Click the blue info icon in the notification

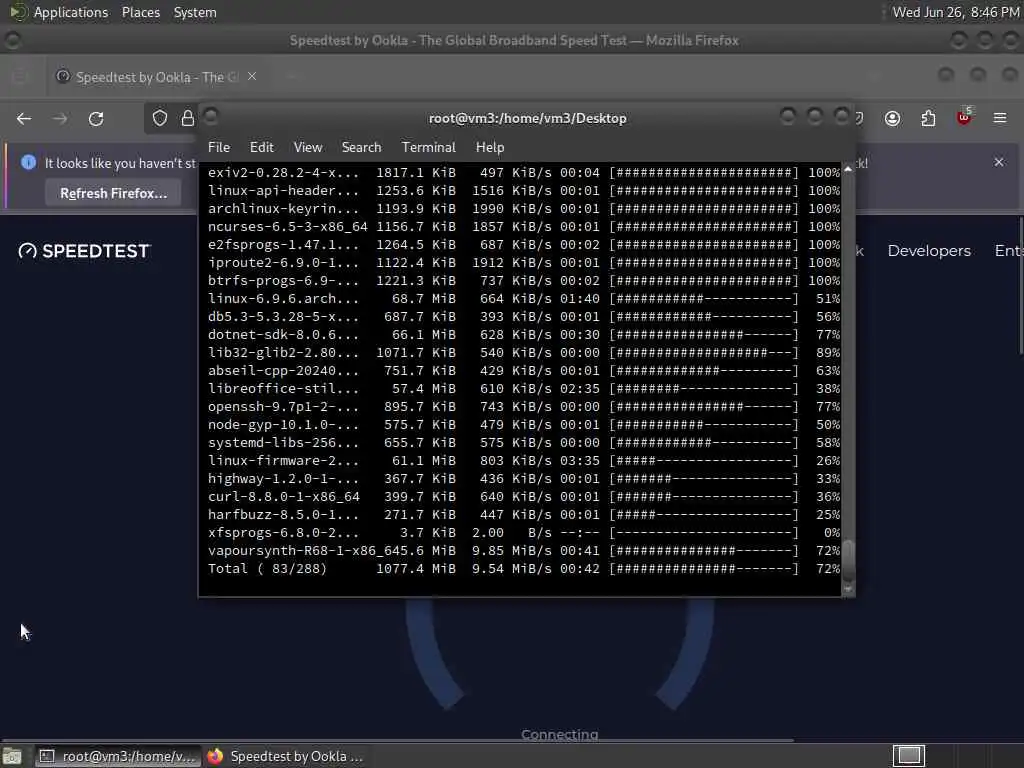click(x=28, y=163)
